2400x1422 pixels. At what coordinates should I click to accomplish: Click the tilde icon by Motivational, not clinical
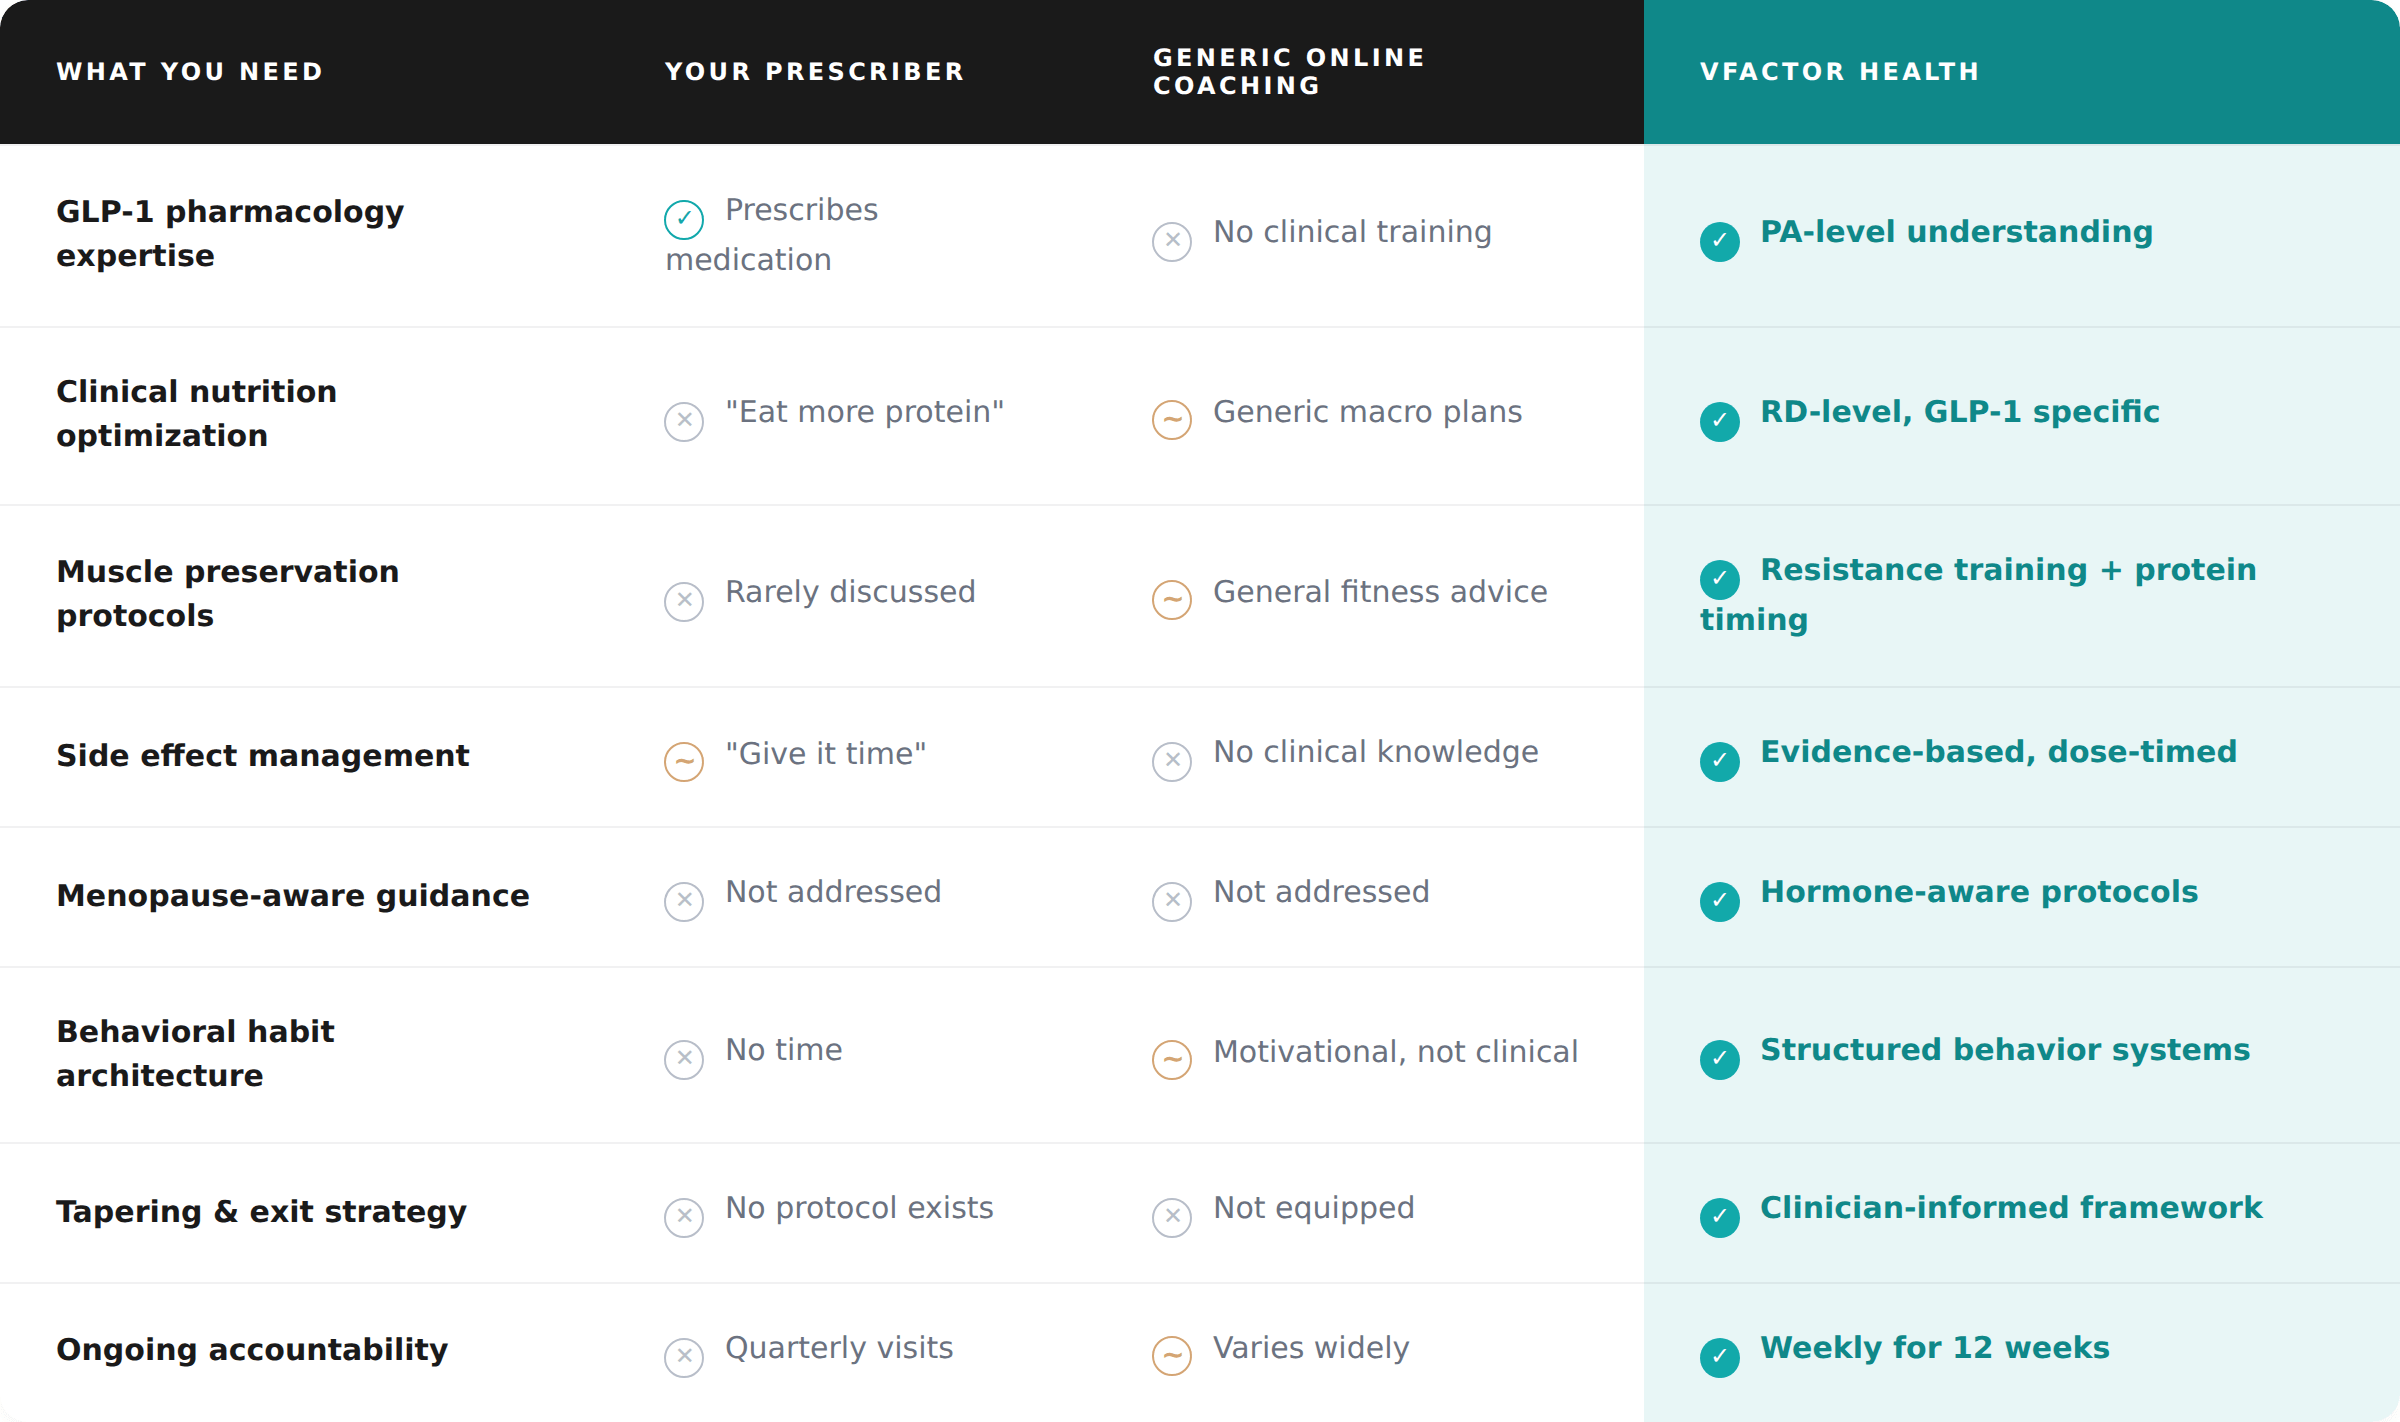(x=1172, y=1060)
